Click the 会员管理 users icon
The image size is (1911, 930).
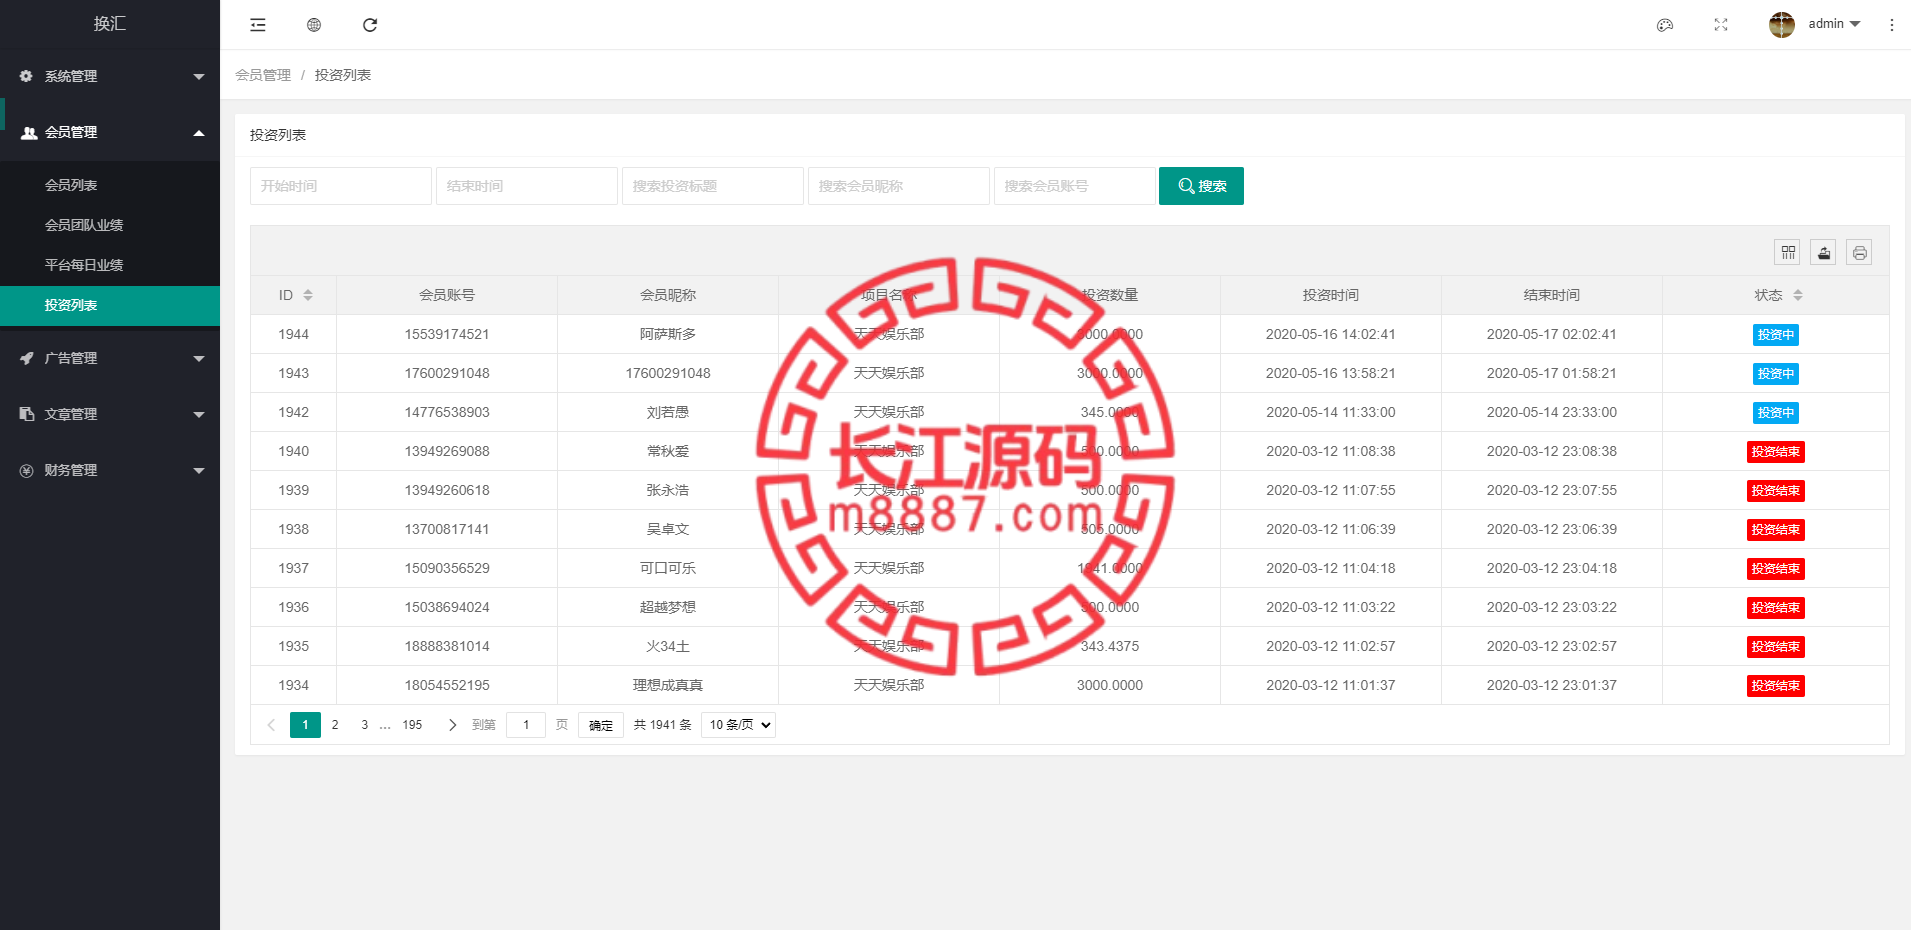[29, 132]
